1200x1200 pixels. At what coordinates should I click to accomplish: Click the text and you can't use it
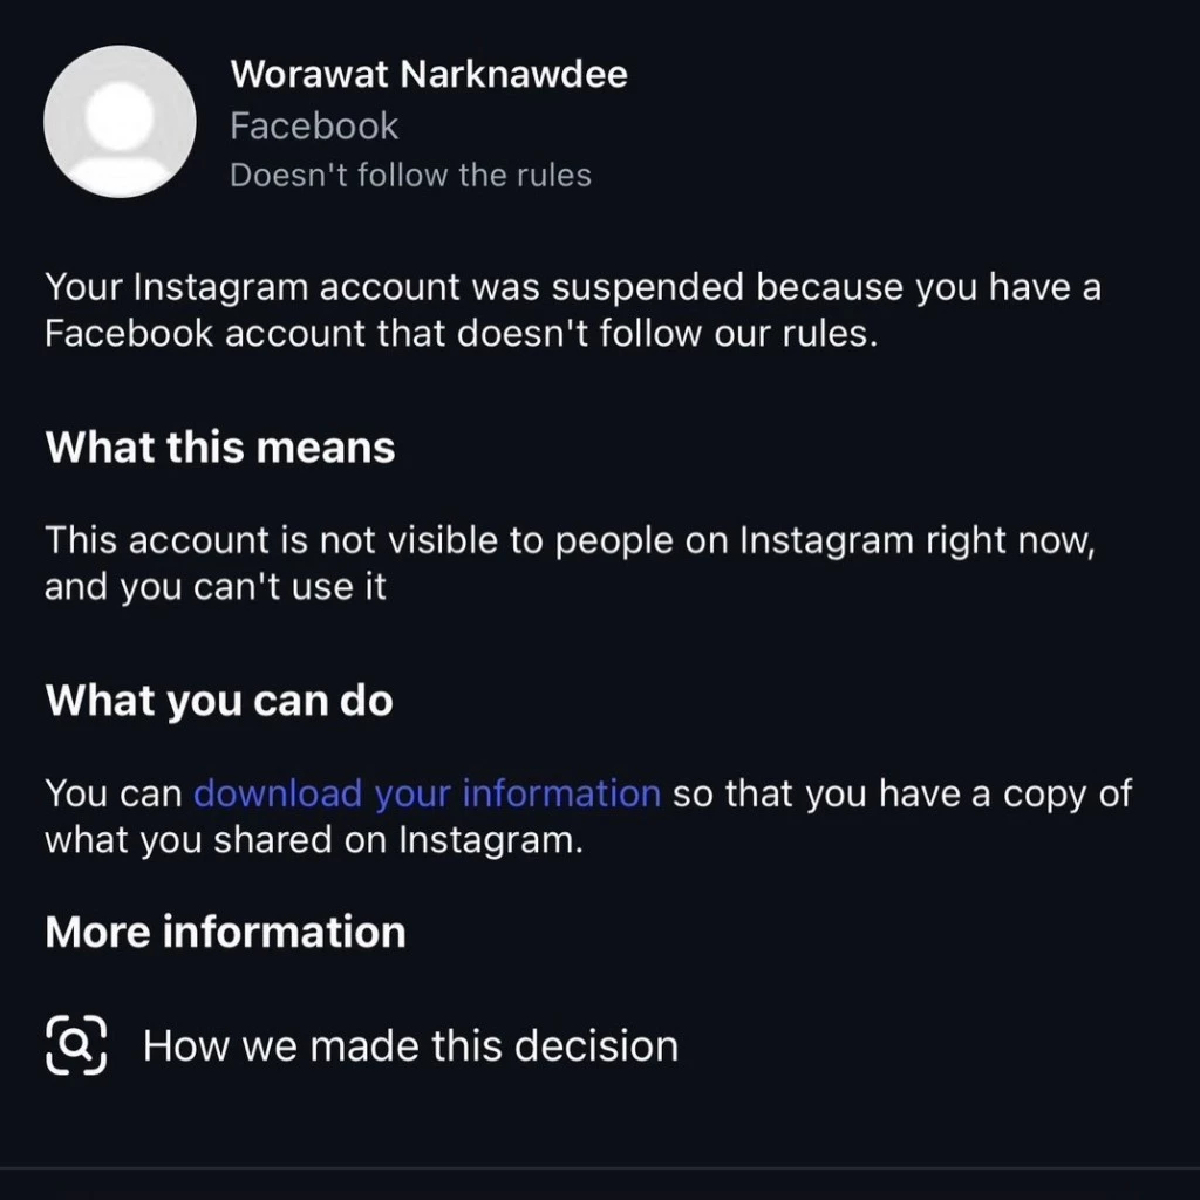pos(215,586)
